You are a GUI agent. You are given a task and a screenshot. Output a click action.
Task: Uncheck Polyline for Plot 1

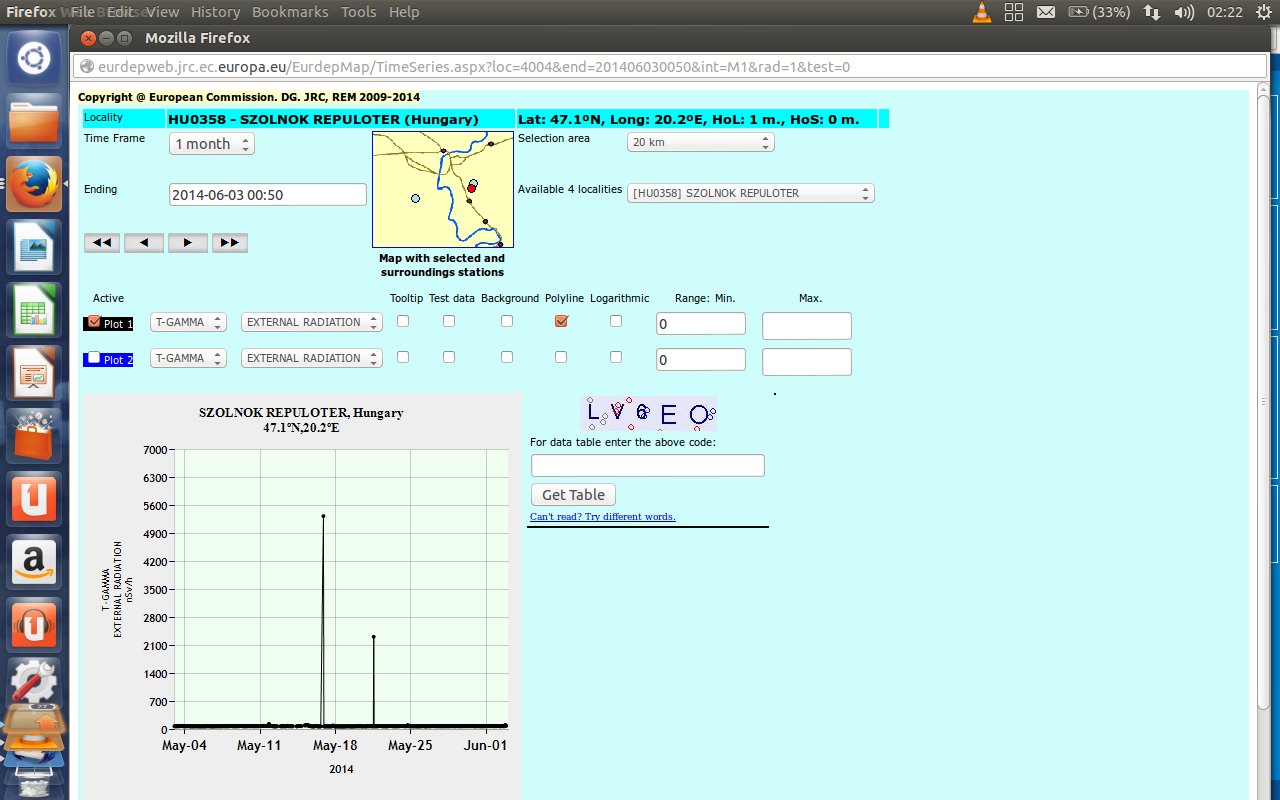pyautogui.click(x=561, y=321)
